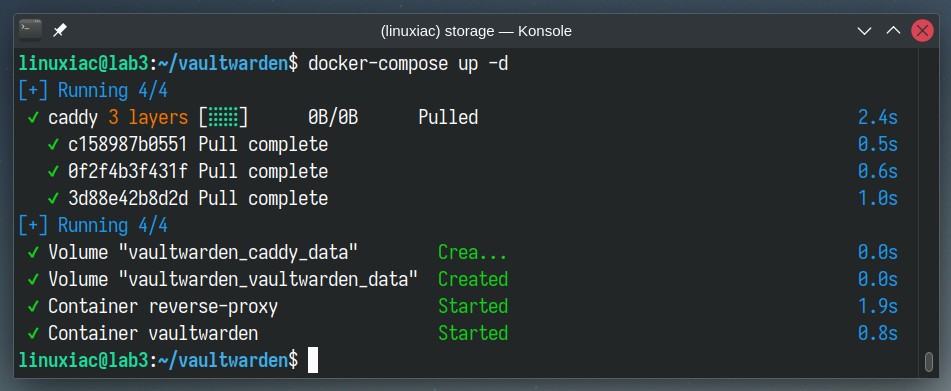The width and height of the screenshot is (951, 391).
Task: Click the check beside Container vaultwarden
Action: point(33,333)
